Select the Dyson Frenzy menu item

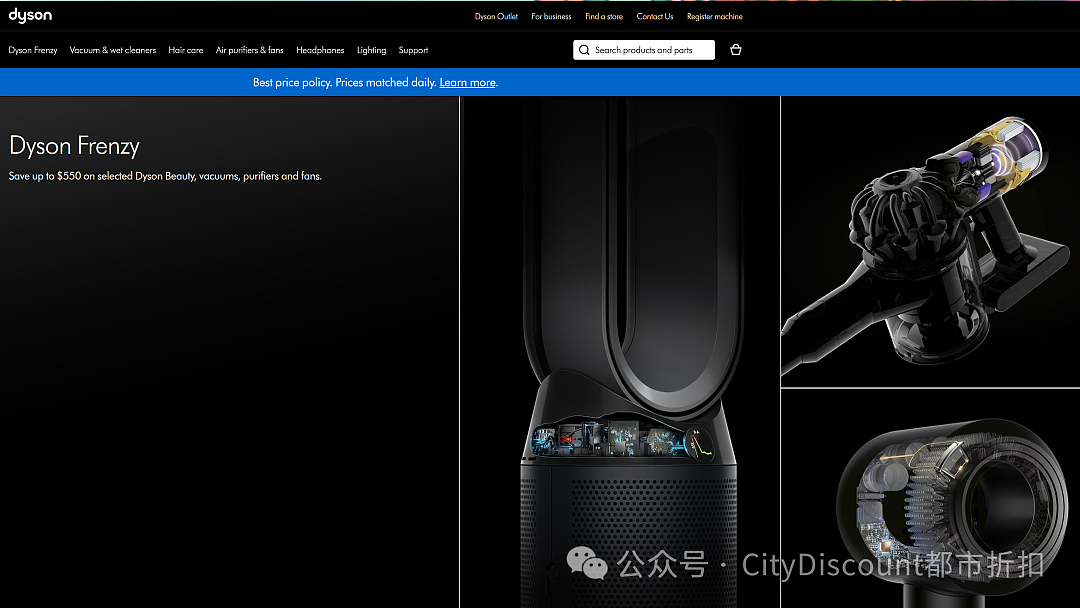[x=33, y=50]
